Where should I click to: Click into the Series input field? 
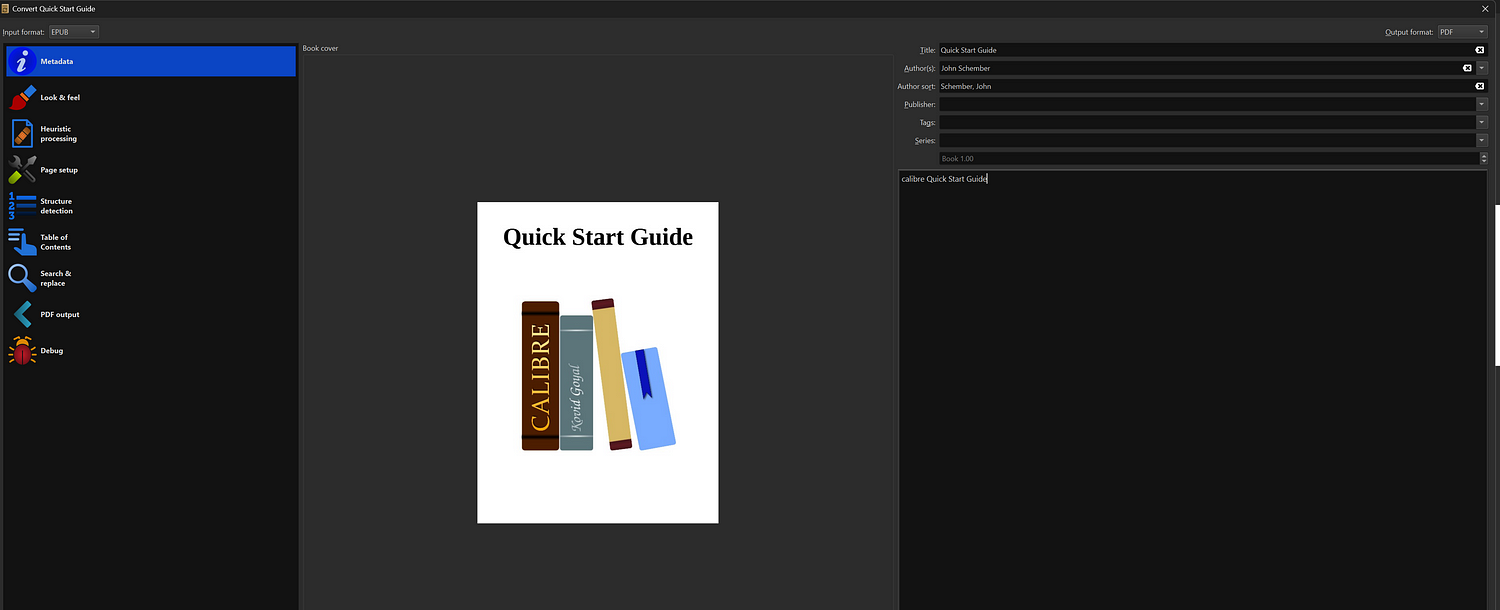click(x=1207, y=140)
